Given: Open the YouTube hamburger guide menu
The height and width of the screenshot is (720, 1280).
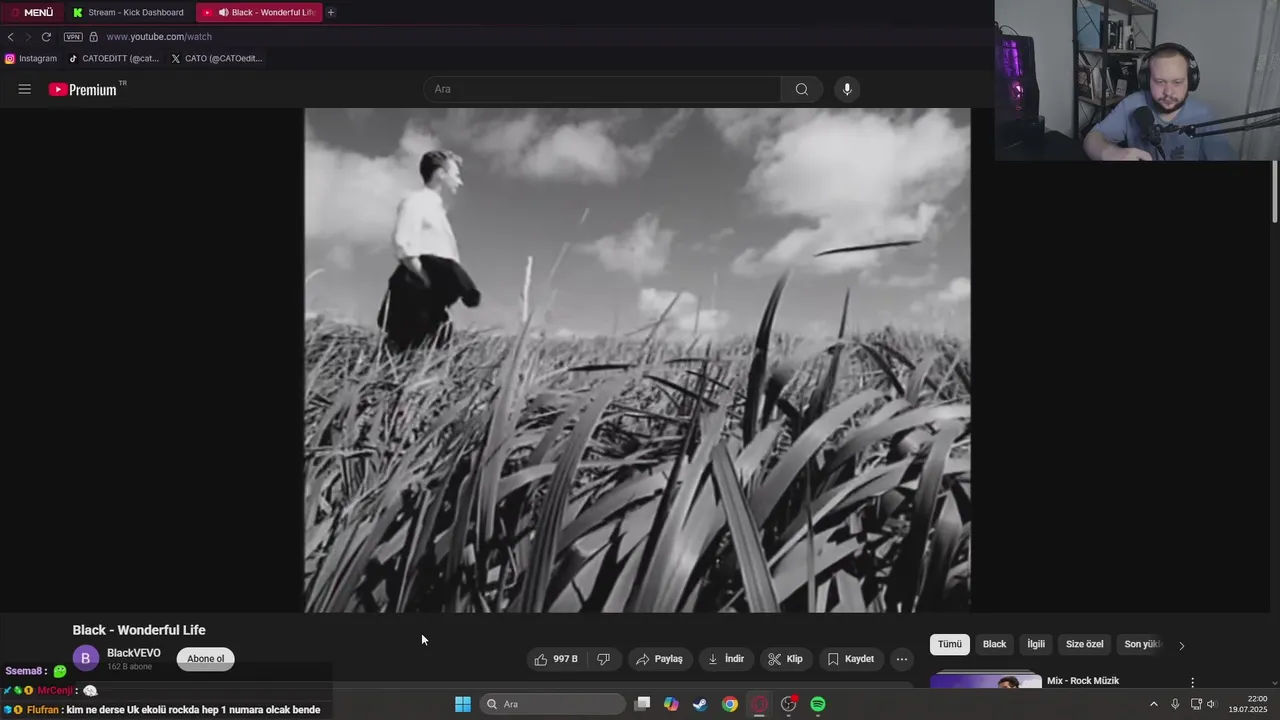Looking at the screenshot, I should 25,89.
